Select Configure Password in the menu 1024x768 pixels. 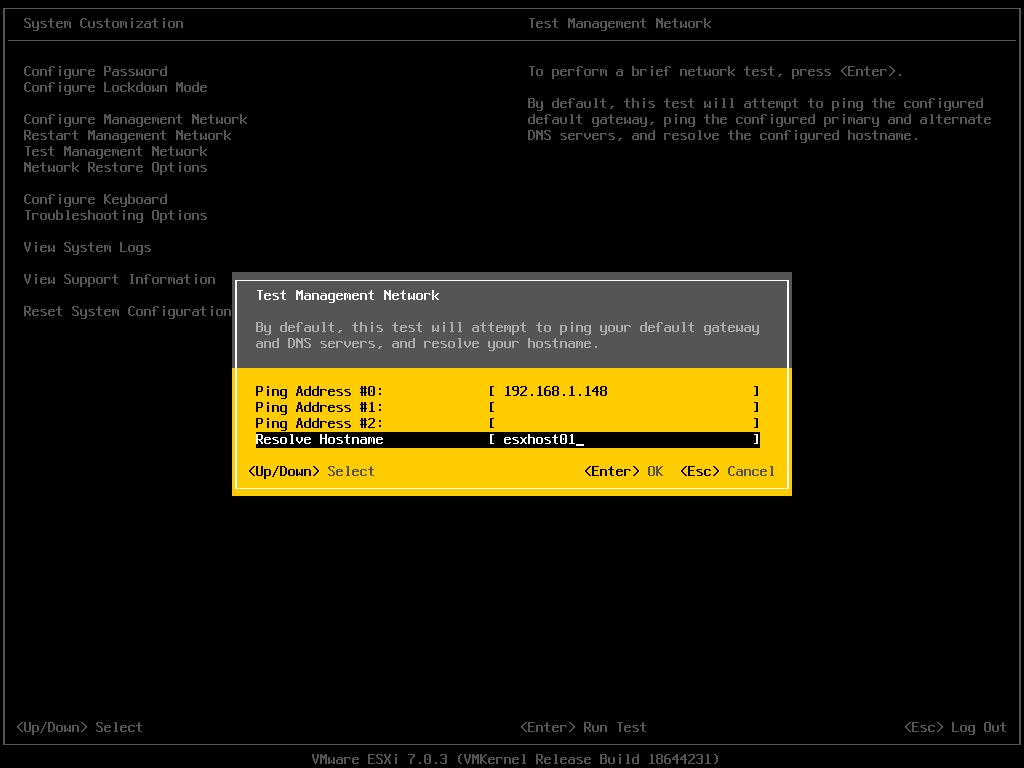click(x=95, y=71)
